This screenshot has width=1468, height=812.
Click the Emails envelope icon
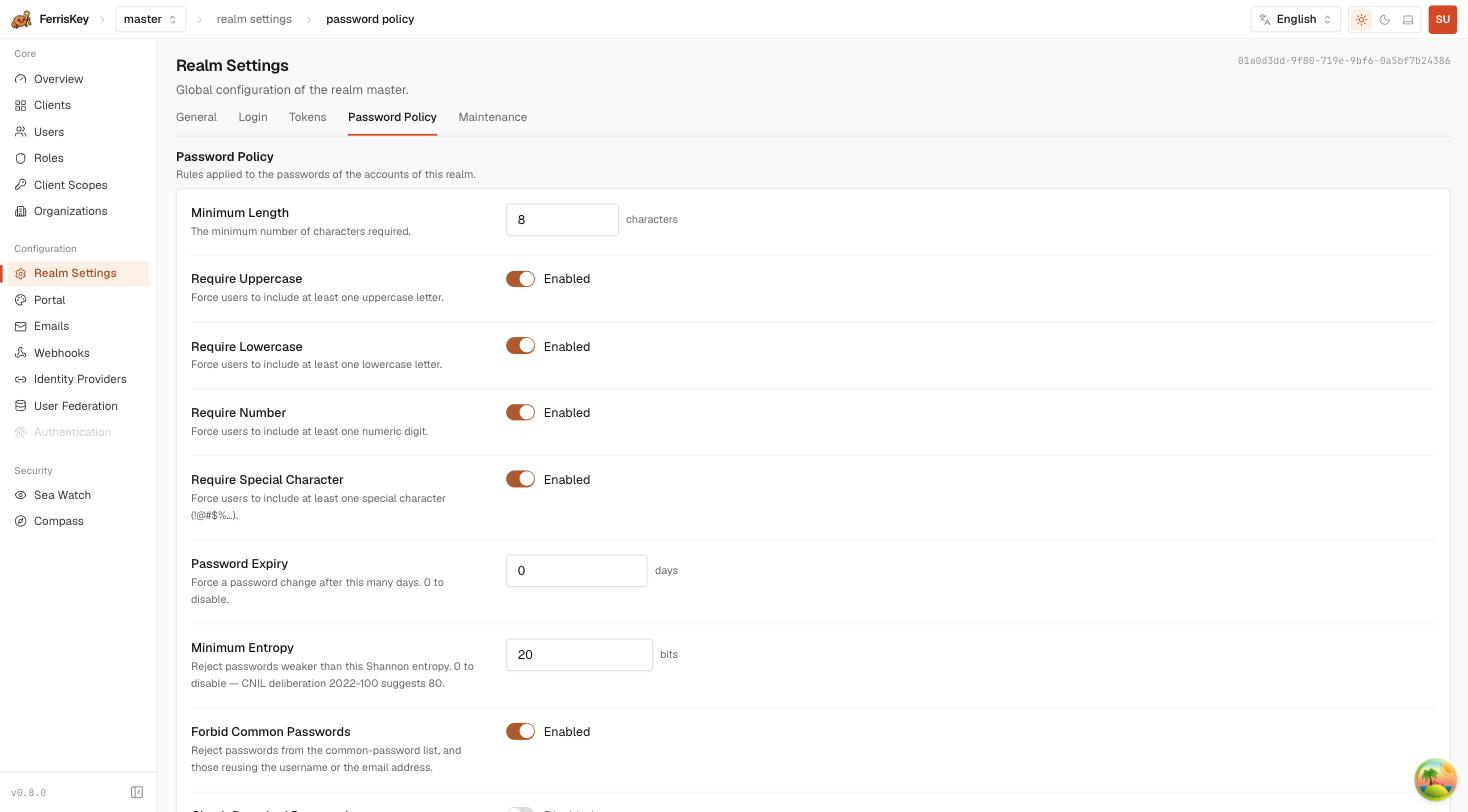pos(21,326)
